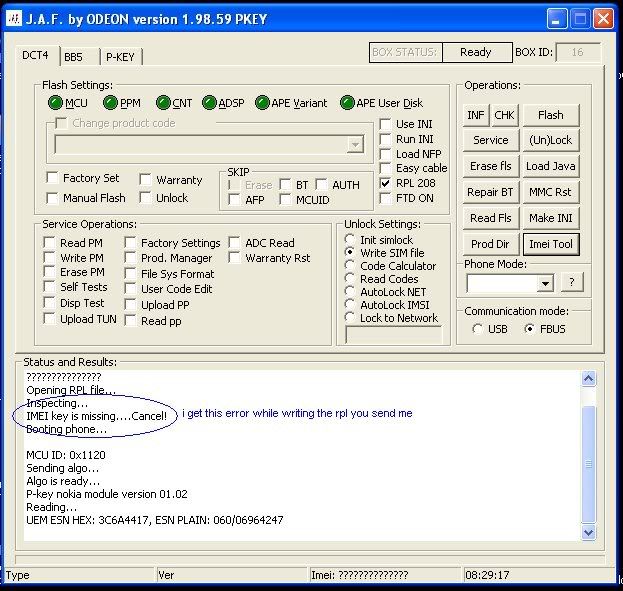623x591 pixels.
Task: Toggle the green MCU flash indicator
Action: [x=55, y=103]
